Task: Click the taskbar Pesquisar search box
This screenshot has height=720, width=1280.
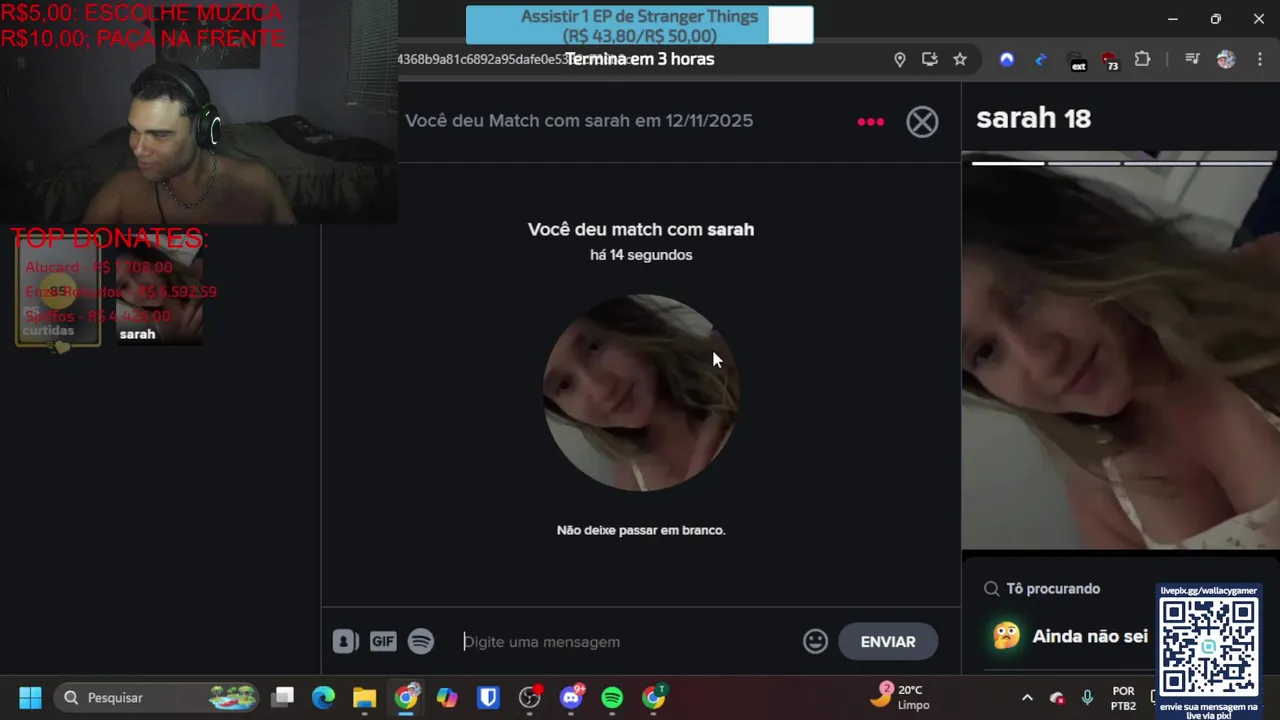Action: [x=158, y=697]
